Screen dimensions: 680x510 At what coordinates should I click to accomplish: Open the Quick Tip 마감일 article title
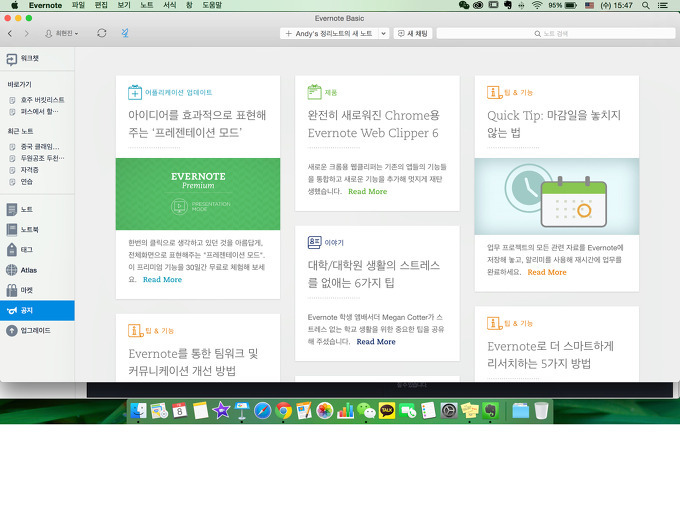pyautogui.click(x=554, y=124)
